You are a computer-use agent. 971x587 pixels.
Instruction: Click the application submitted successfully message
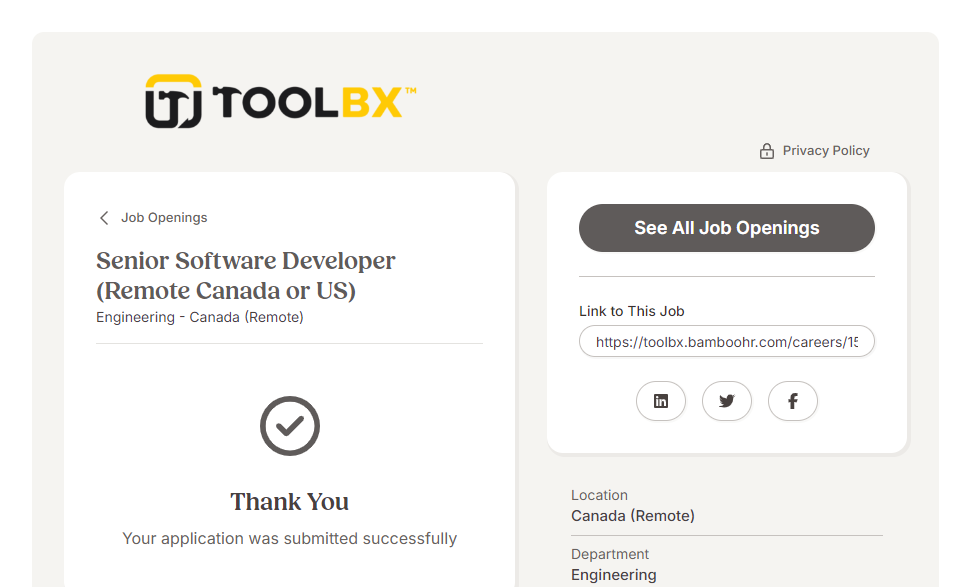[x=290, y=539]
